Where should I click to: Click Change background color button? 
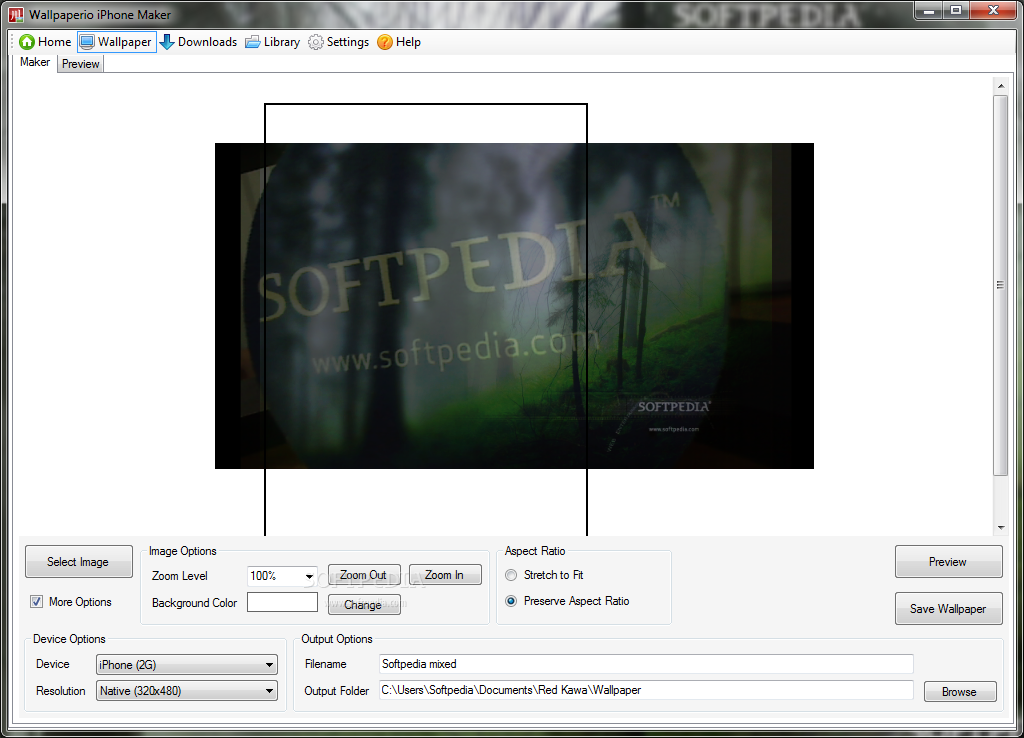(364, 605)
